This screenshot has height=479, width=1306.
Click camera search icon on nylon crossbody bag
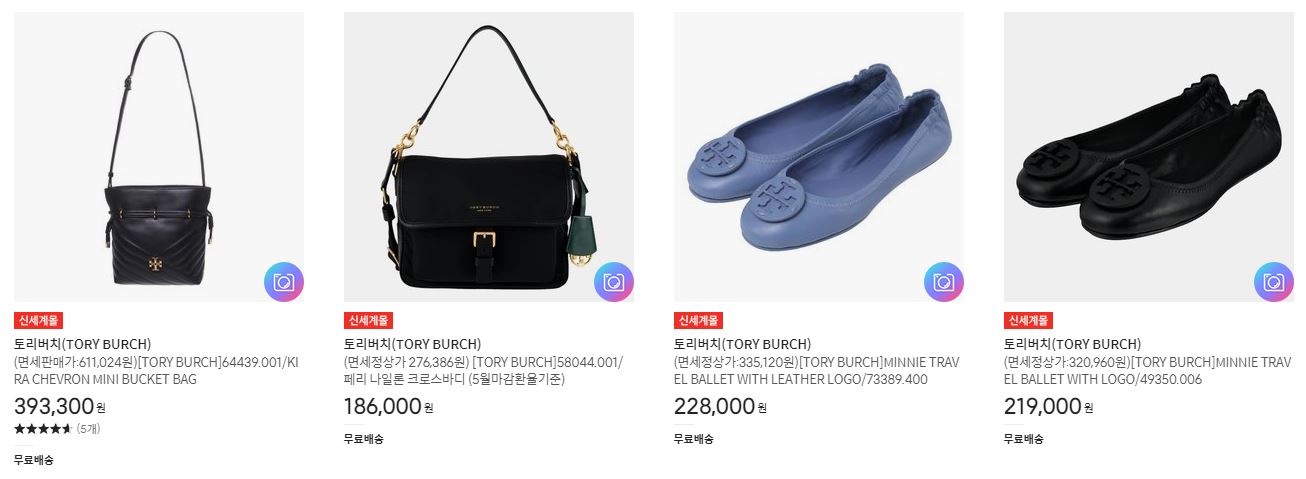[614, 282]
